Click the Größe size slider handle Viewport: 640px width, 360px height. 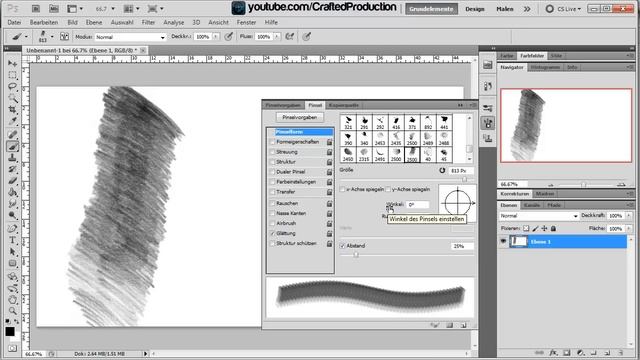464,179
